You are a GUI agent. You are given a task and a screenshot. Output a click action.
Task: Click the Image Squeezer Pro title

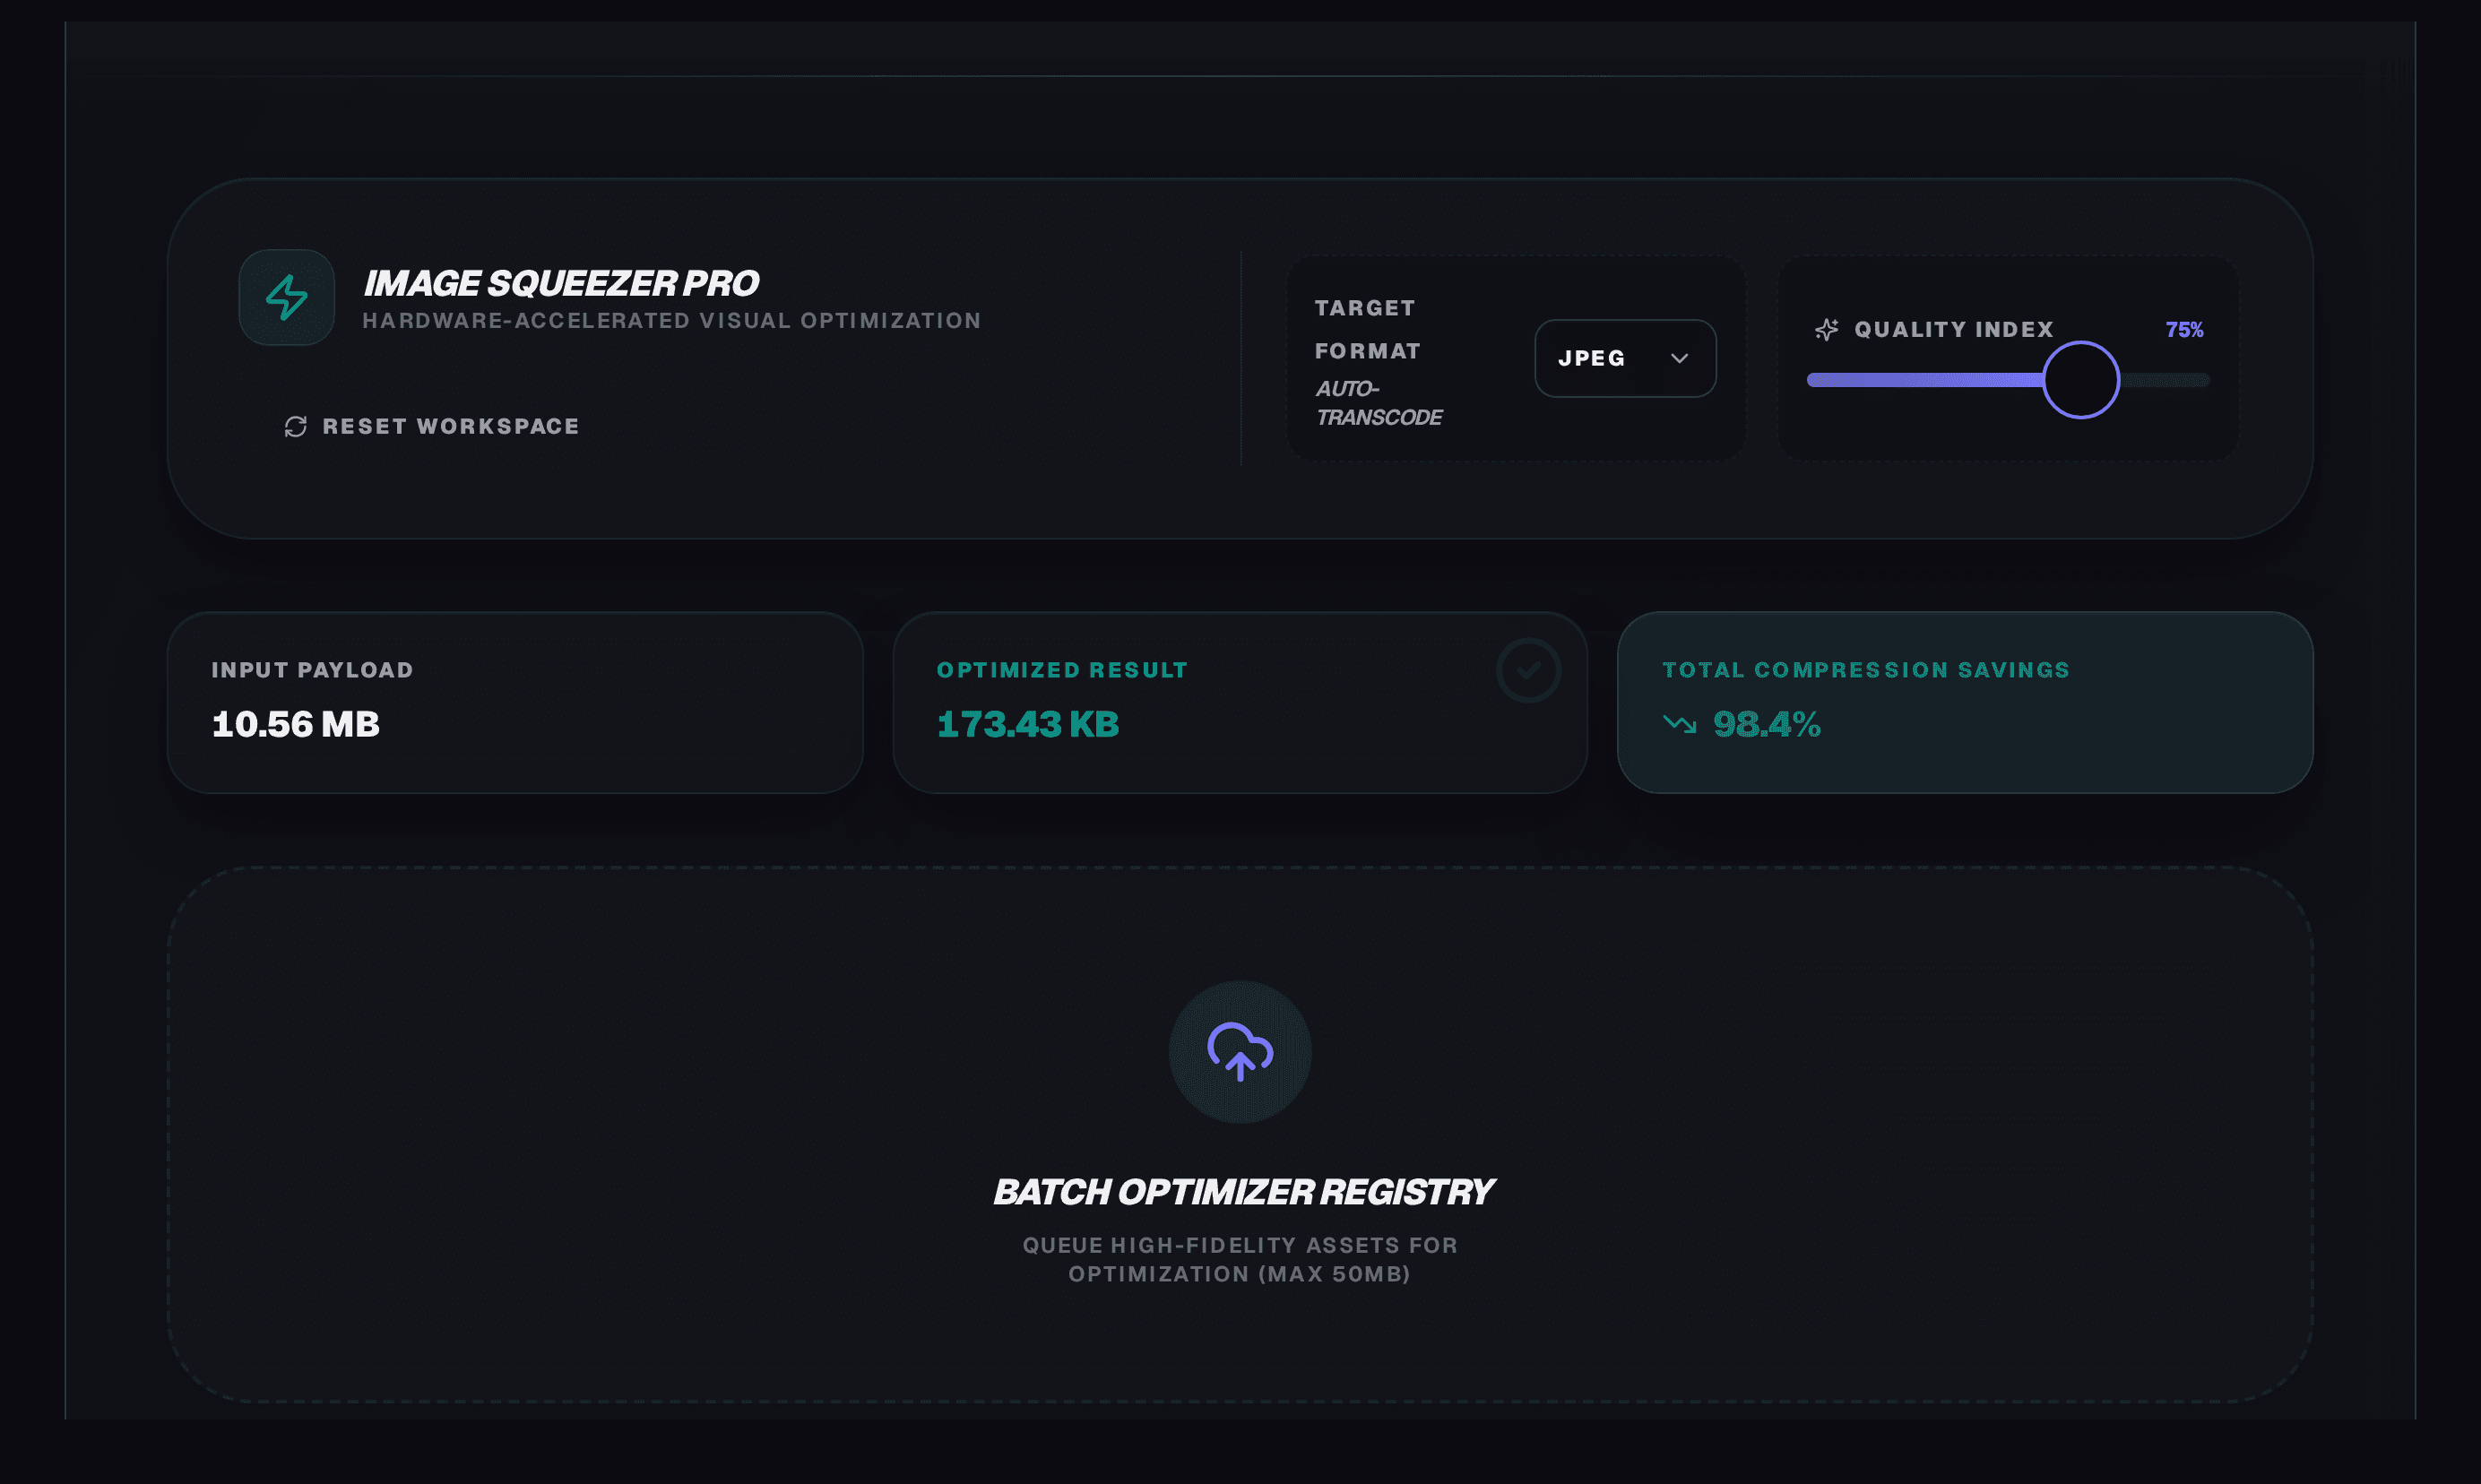tap(560, 284)
